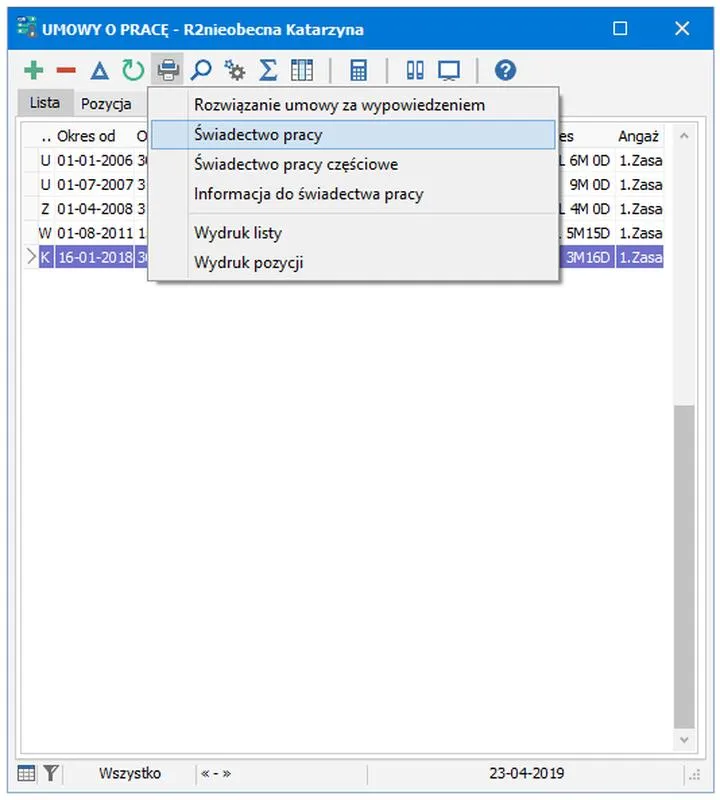The width and height of the screenshot is (720, 800).
Task: Open help via question mark icon
Action: 505,70
